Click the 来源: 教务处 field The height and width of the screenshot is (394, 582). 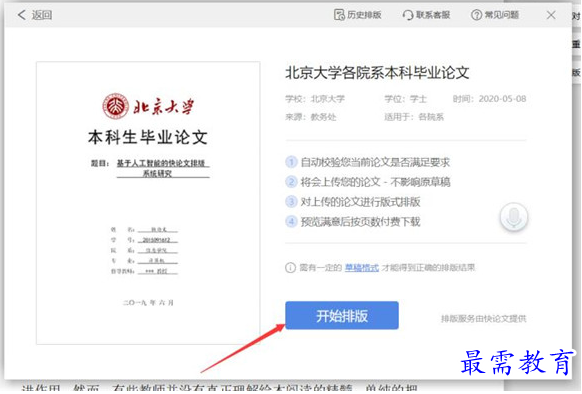pyautogui.click(x=310, y=117)
